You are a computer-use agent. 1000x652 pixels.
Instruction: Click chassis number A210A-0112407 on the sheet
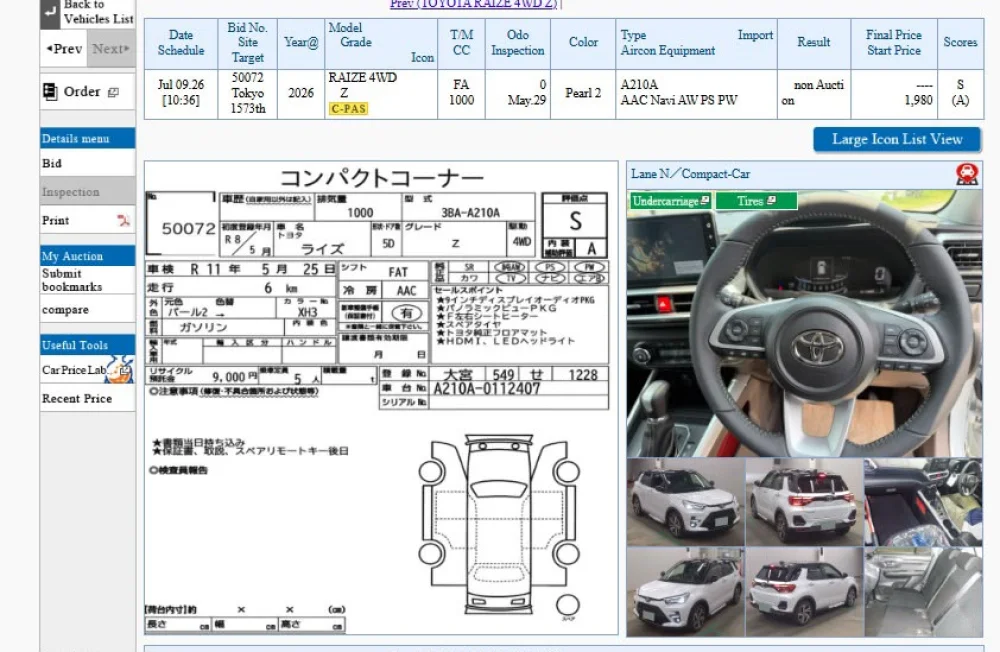(x=487, y=389)
